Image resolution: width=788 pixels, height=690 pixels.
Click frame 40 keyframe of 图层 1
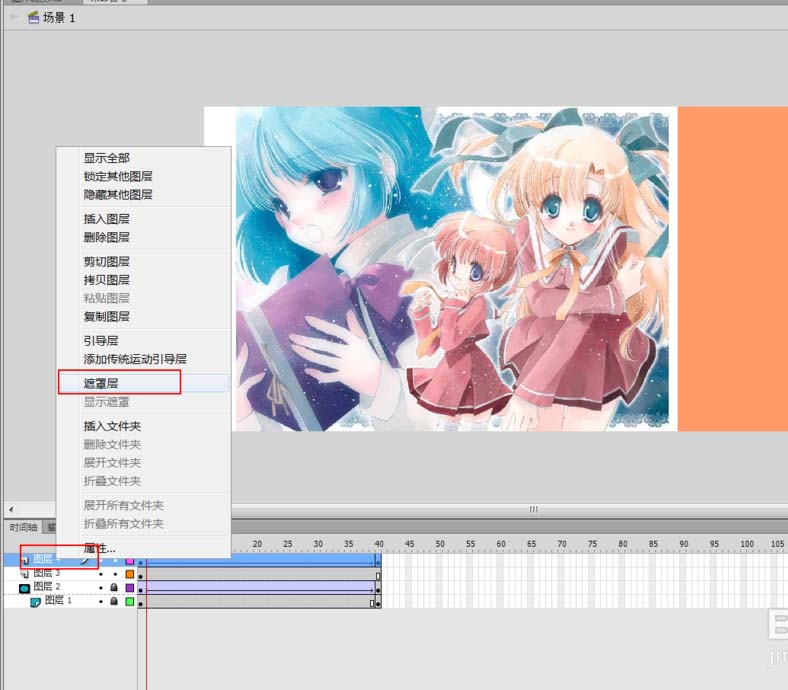click(x=378, y=603)
